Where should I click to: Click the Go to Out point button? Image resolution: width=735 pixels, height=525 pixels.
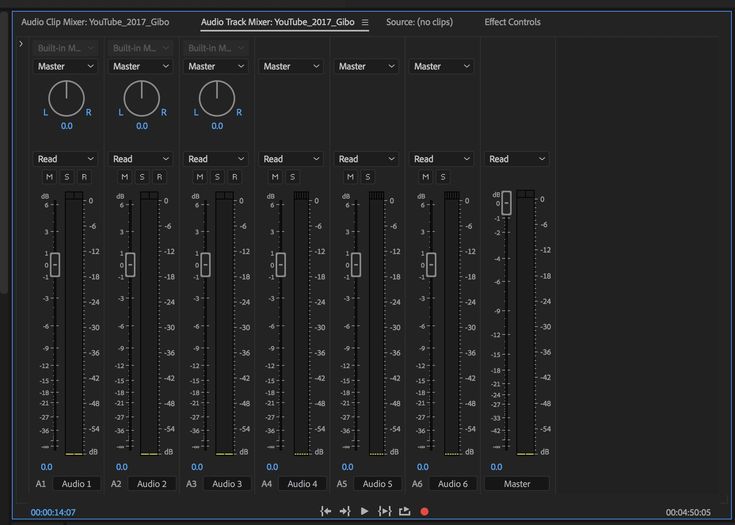pyautogui.click(x=345, y=511)
